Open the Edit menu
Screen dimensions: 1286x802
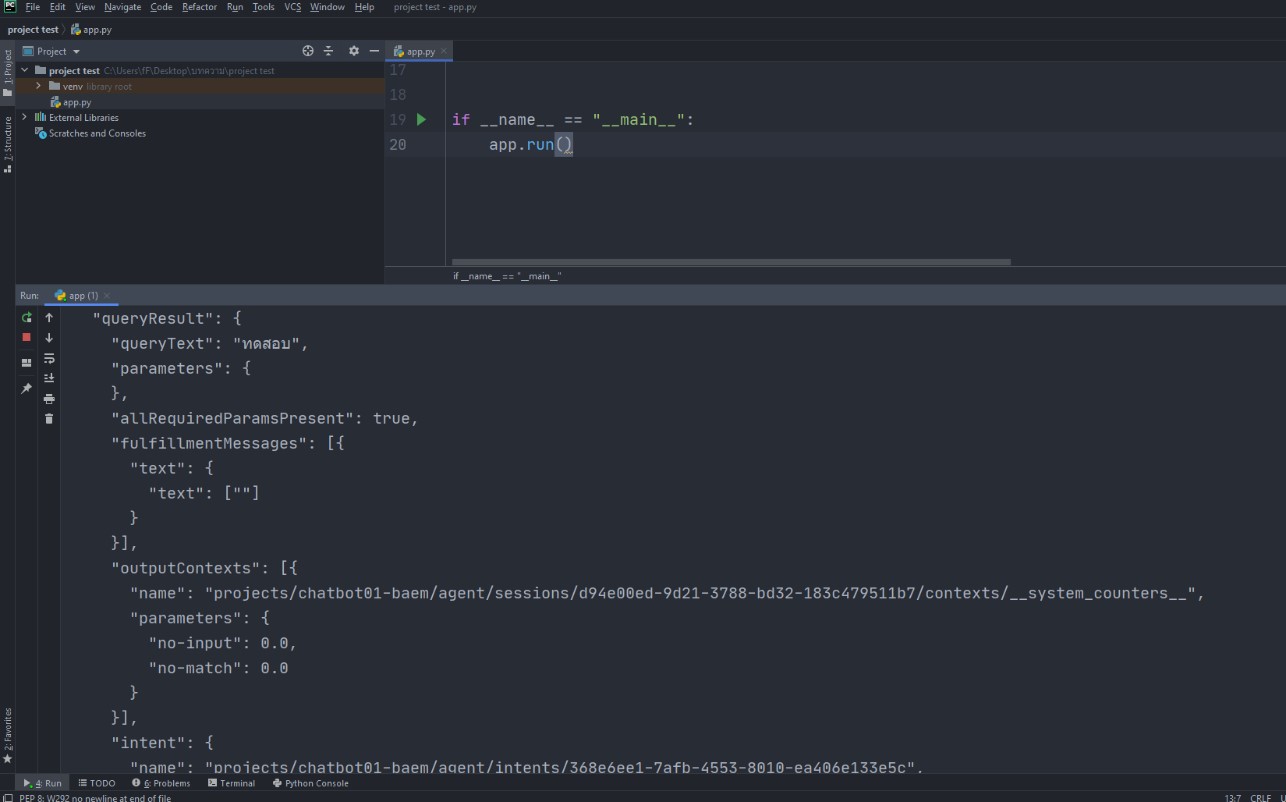coord(58,6)
